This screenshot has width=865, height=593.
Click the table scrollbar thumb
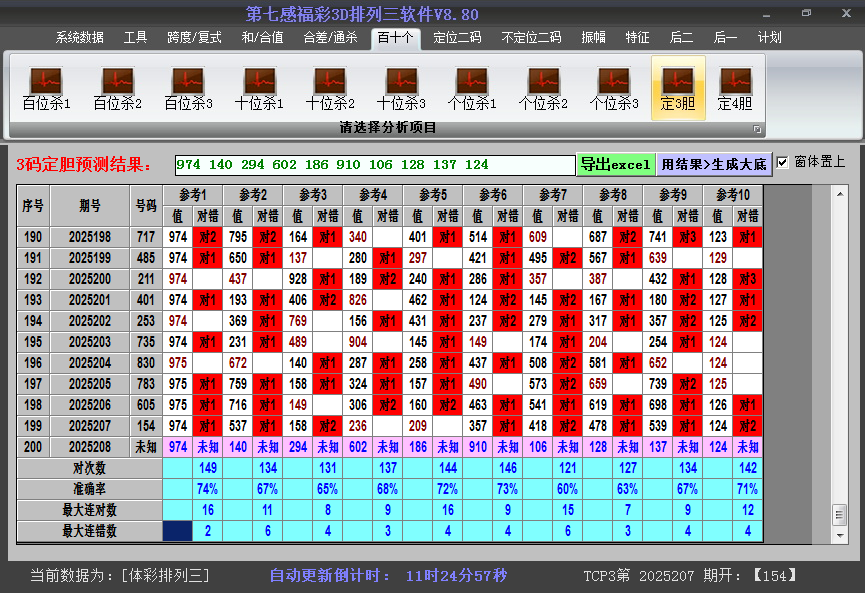pyautogui.click(x=840, y=515)
